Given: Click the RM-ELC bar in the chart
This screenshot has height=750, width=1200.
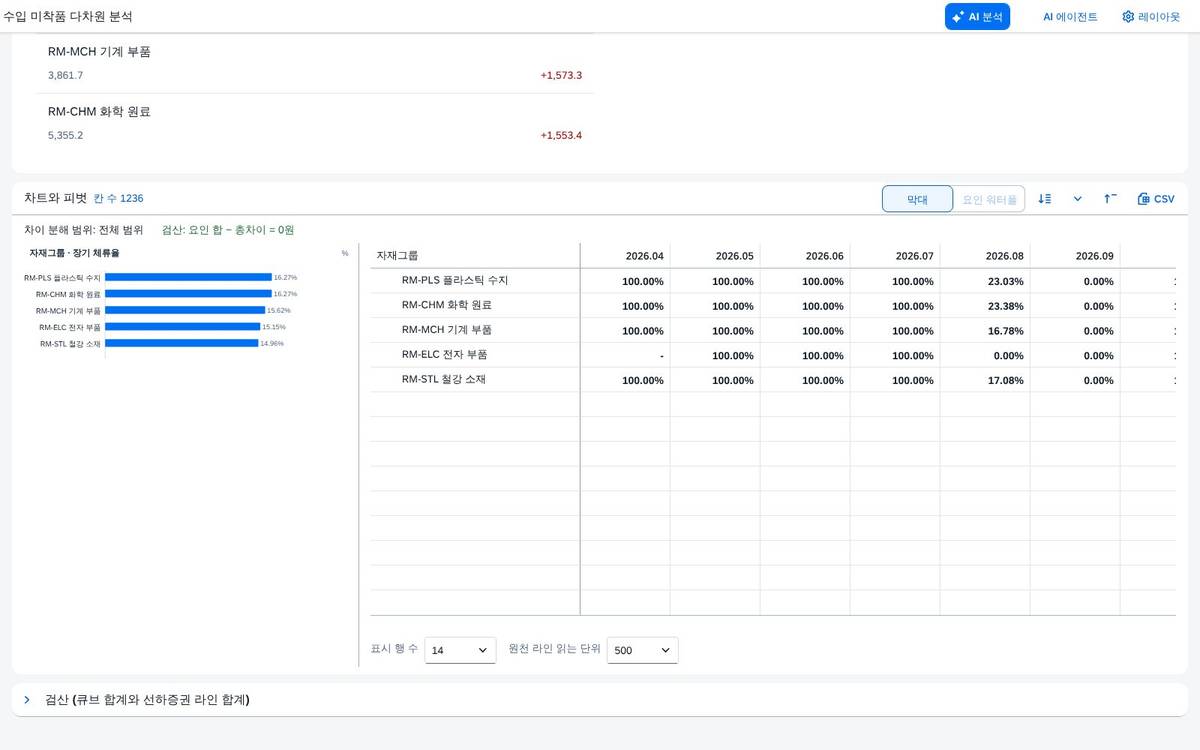Looking at the screenshot, I should pos(182,327).
